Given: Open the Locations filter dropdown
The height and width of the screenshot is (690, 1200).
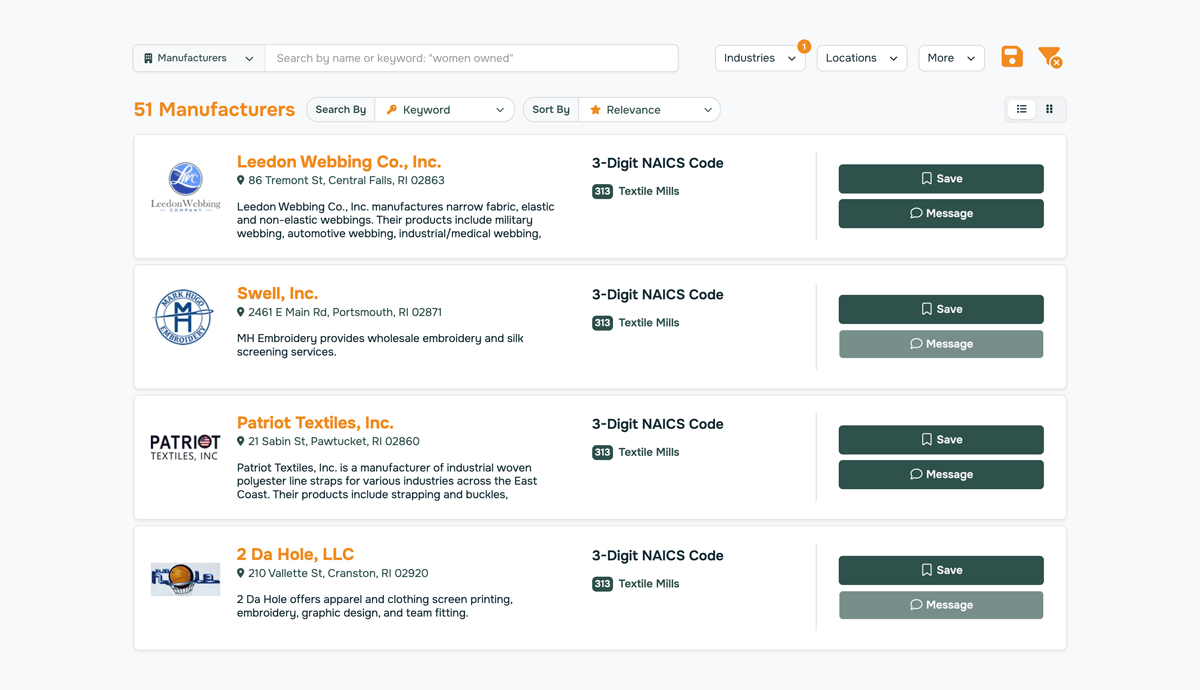Looking at the screenshot, I should coord(862,58).
